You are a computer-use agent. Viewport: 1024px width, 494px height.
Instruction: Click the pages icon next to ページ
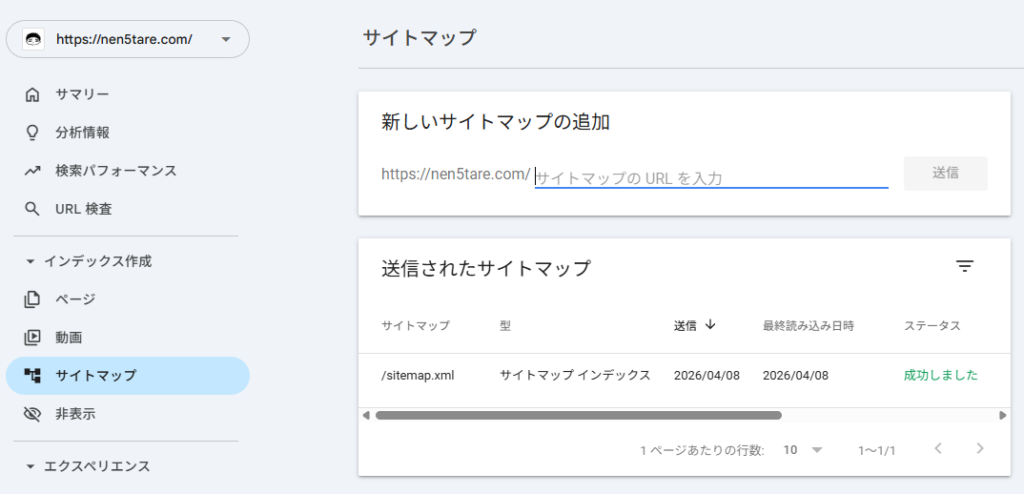(x=33, y=299)
